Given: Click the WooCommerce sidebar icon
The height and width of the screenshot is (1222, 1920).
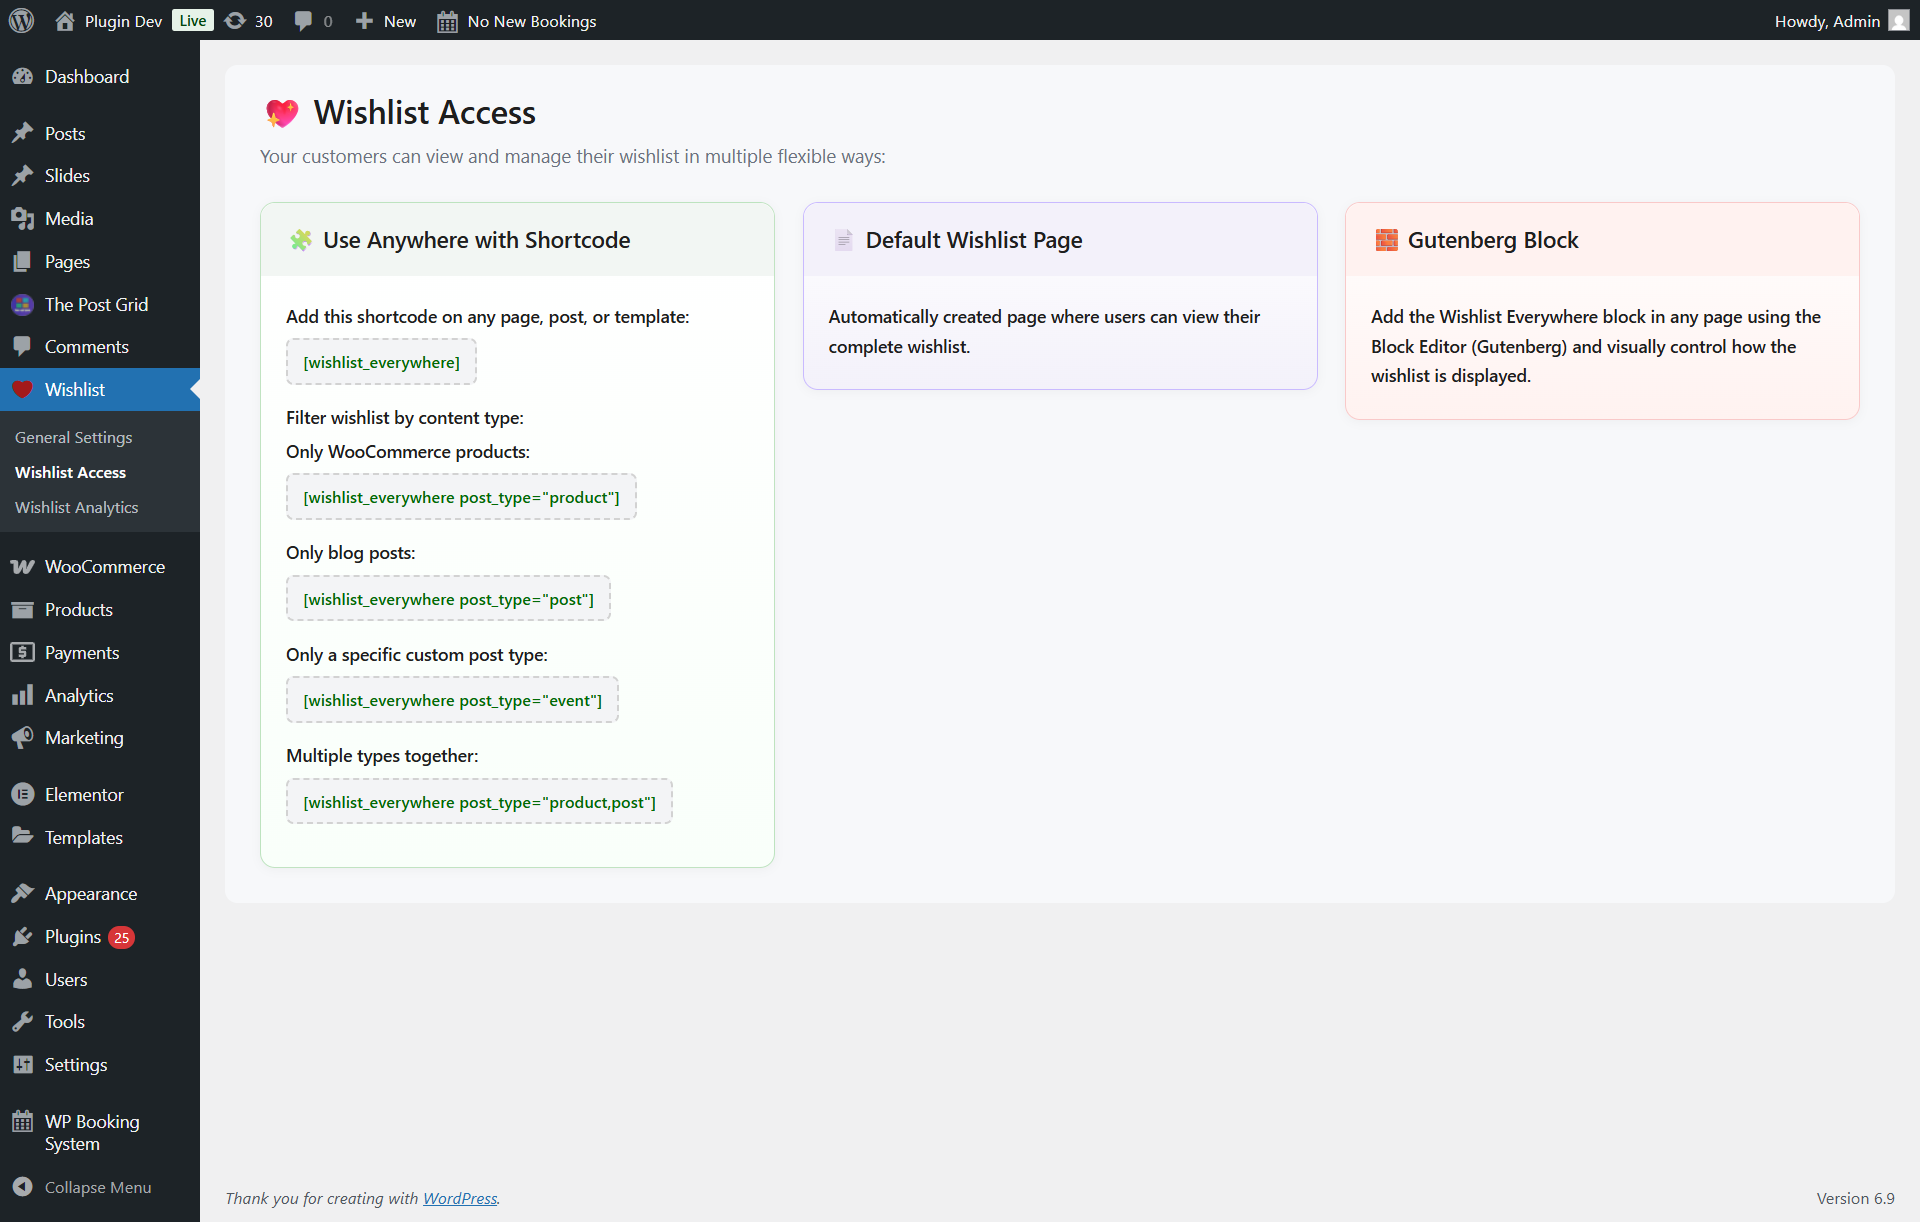Looking at the screenshot, I should 22,567.
